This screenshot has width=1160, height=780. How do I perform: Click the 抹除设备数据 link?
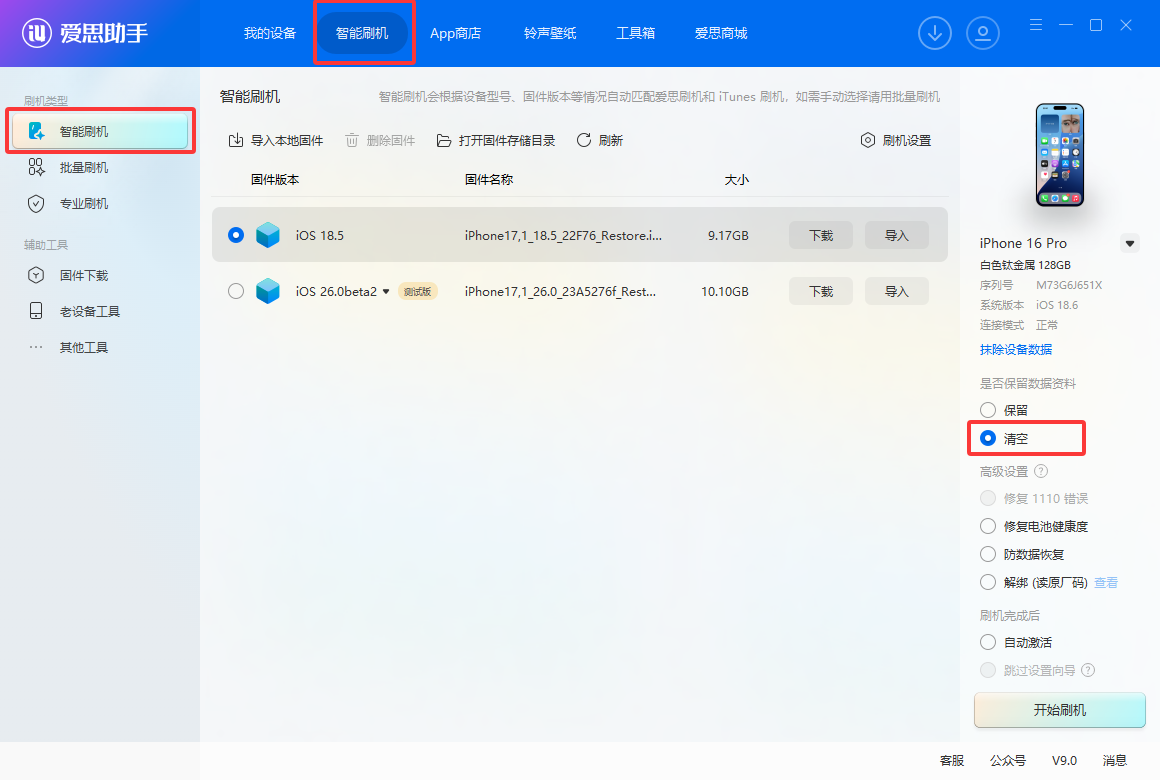point(1015,349)
